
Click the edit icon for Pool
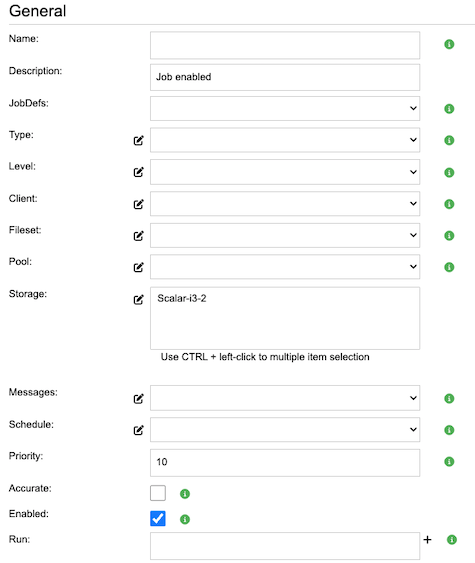coord(139,267)
